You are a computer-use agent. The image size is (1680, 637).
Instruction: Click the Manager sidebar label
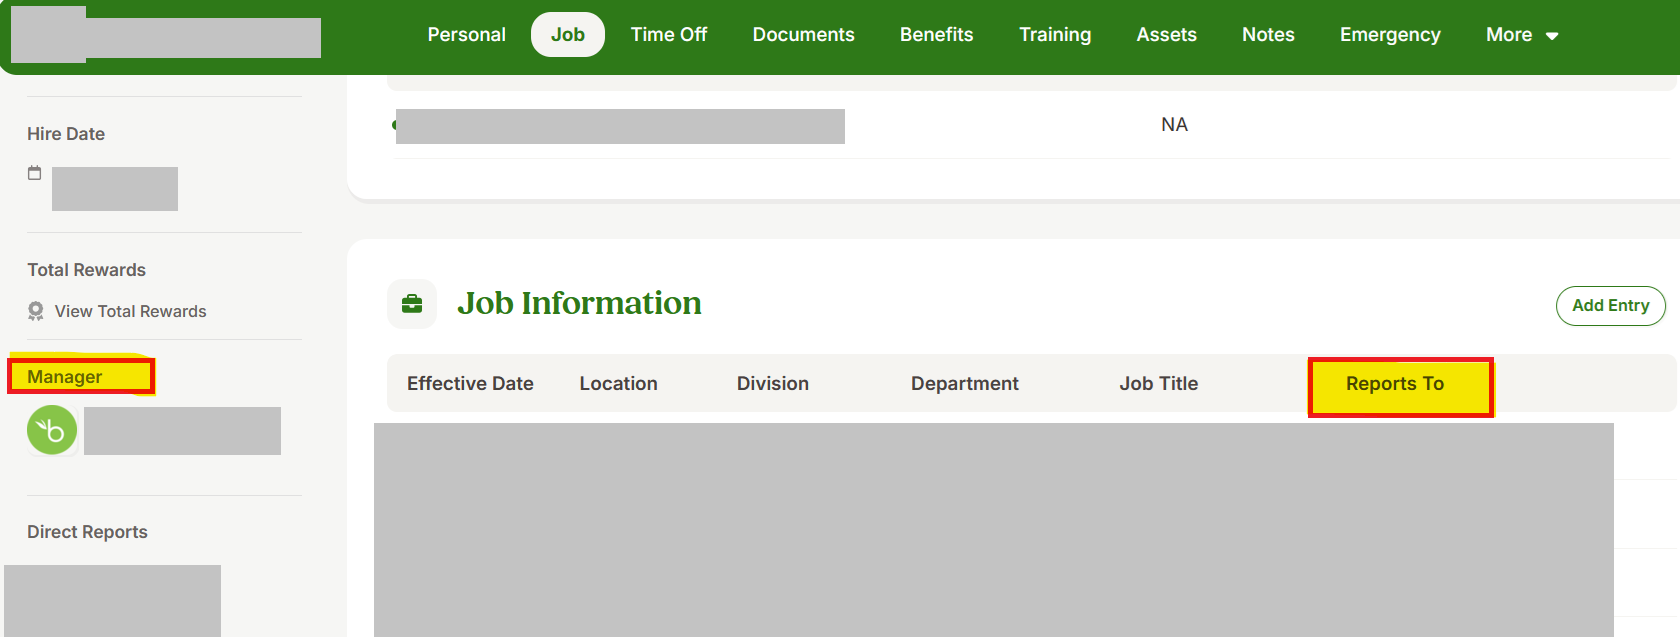tap(65, 377)
